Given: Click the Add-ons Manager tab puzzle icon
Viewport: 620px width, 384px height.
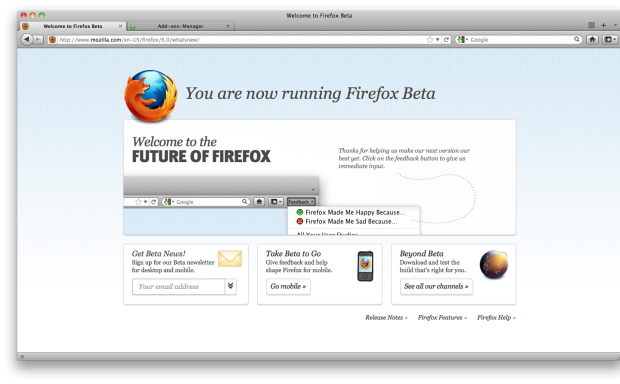Looking at the screenshot, I should tap(133, 26).
